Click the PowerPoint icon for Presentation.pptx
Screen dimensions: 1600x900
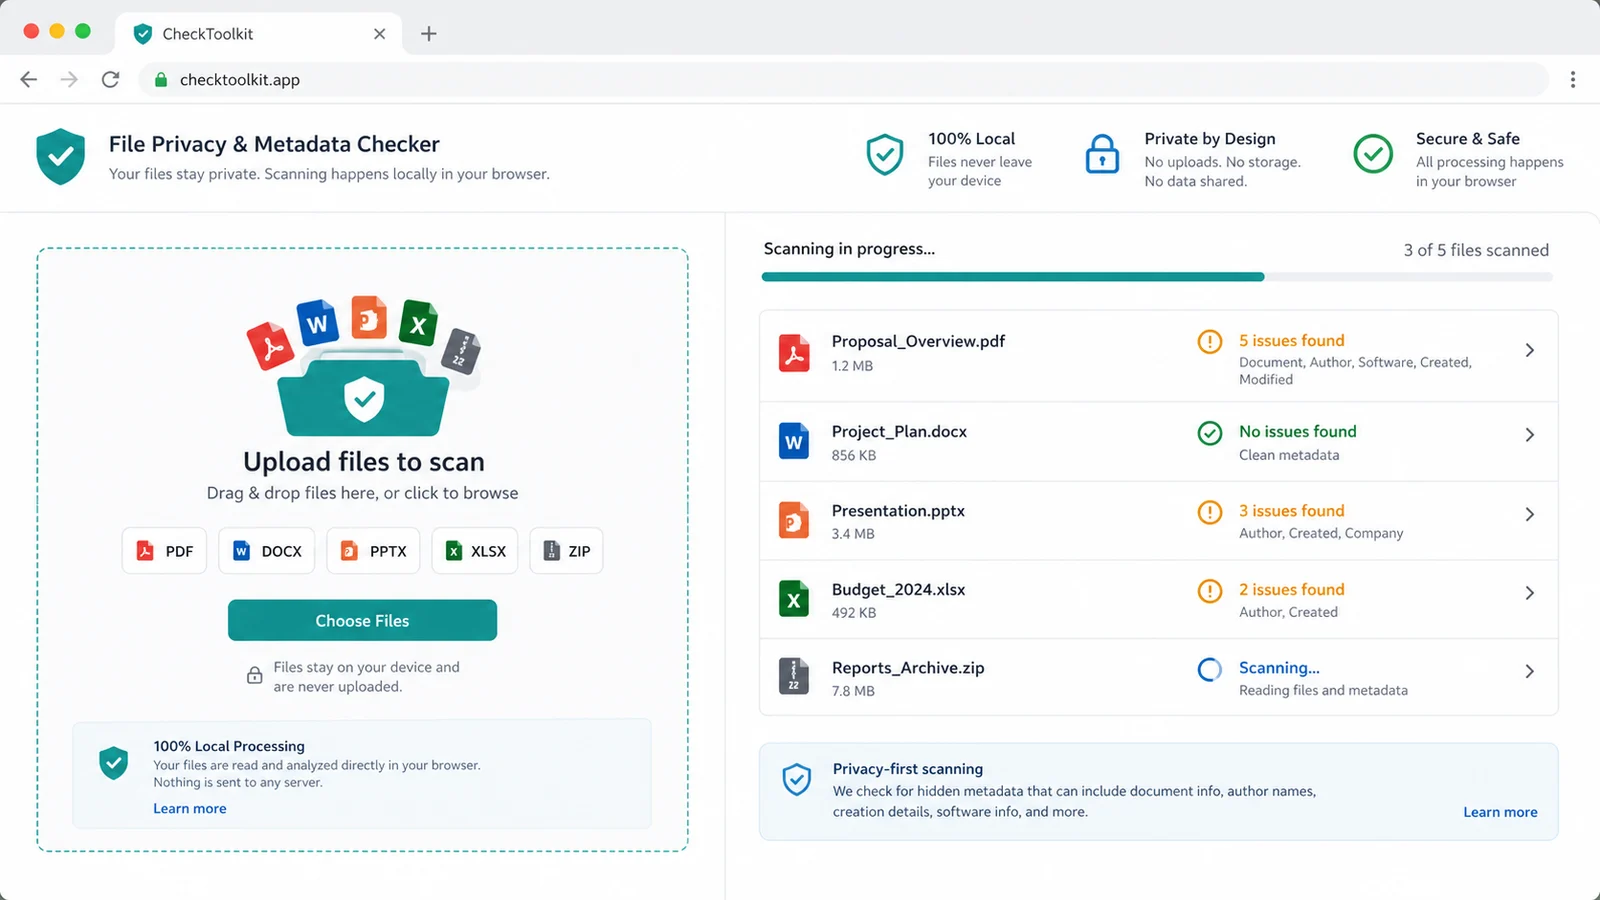click(794, 520)
